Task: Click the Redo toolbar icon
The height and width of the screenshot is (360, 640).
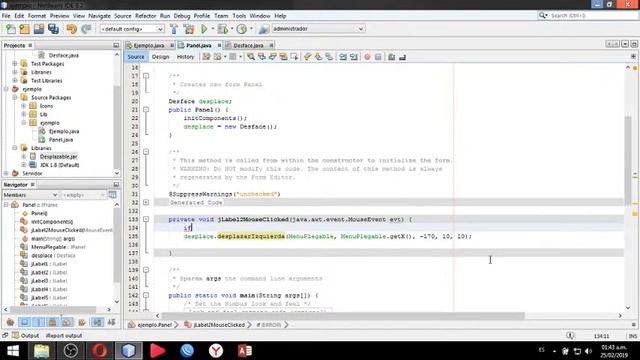Action: [86, 29]
